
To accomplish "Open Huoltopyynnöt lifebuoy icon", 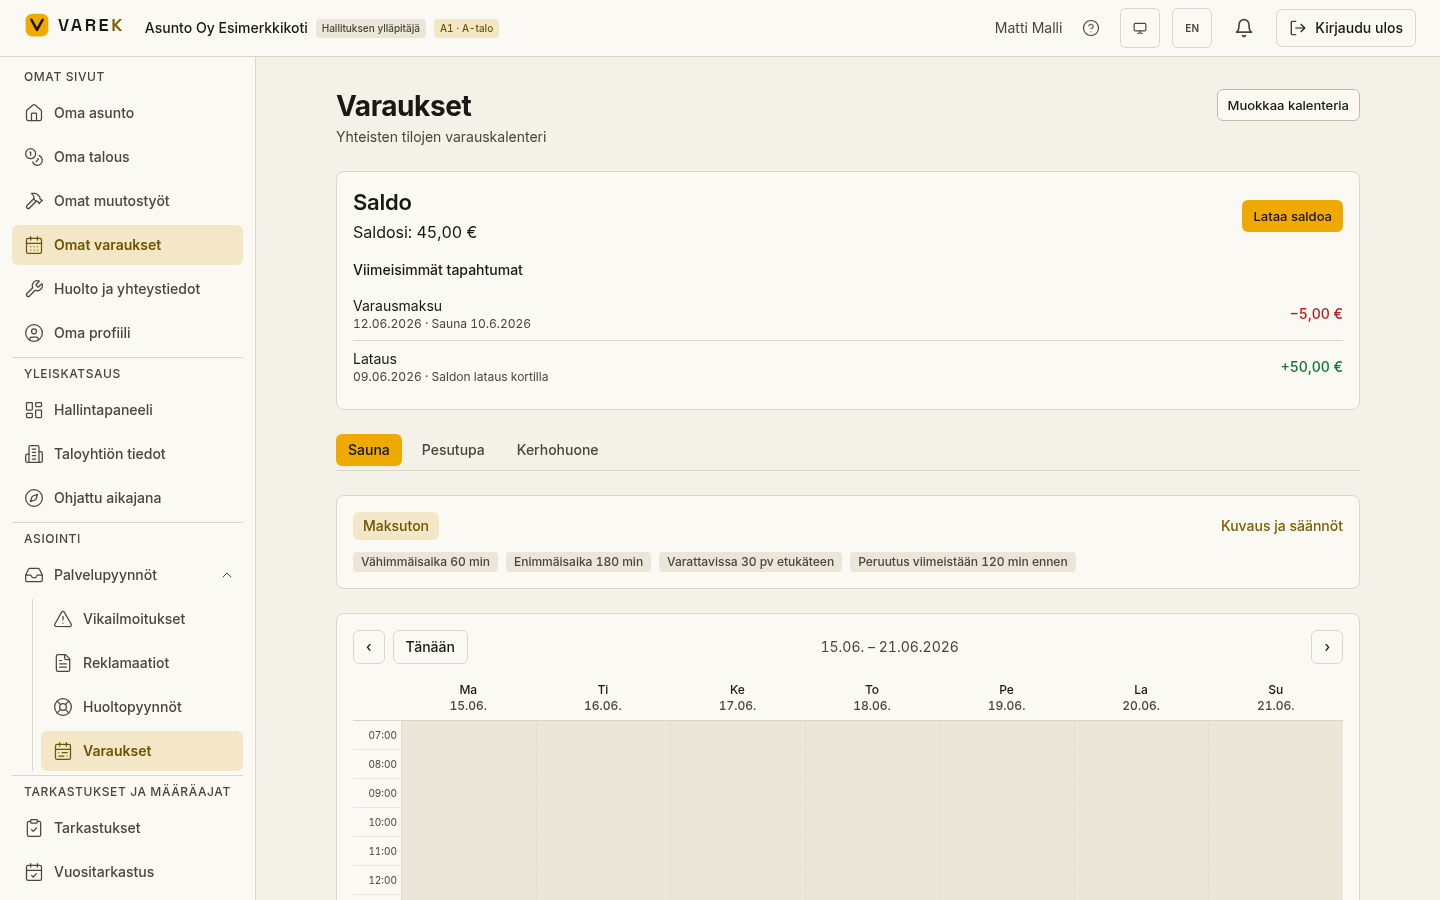I will 63,707.
